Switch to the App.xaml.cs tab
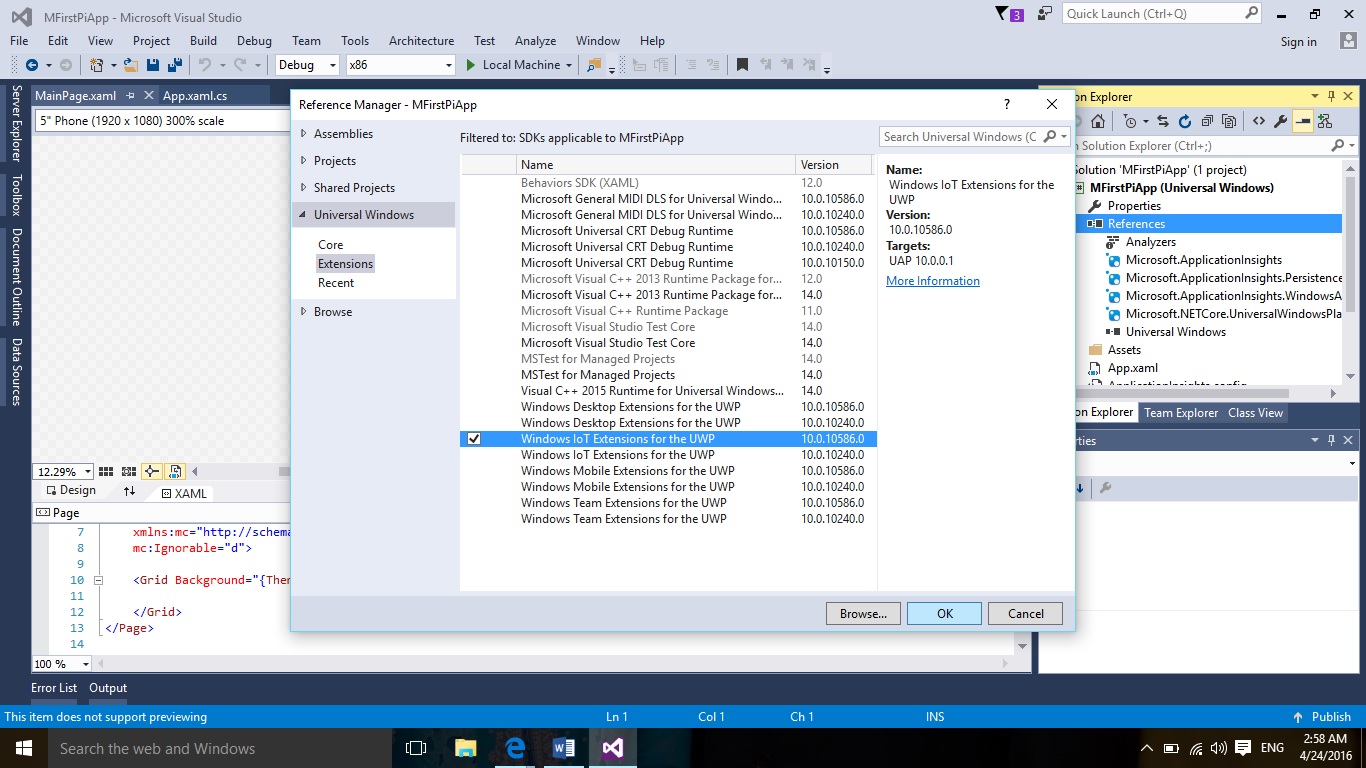1366x768 pixels. (195, 96)
